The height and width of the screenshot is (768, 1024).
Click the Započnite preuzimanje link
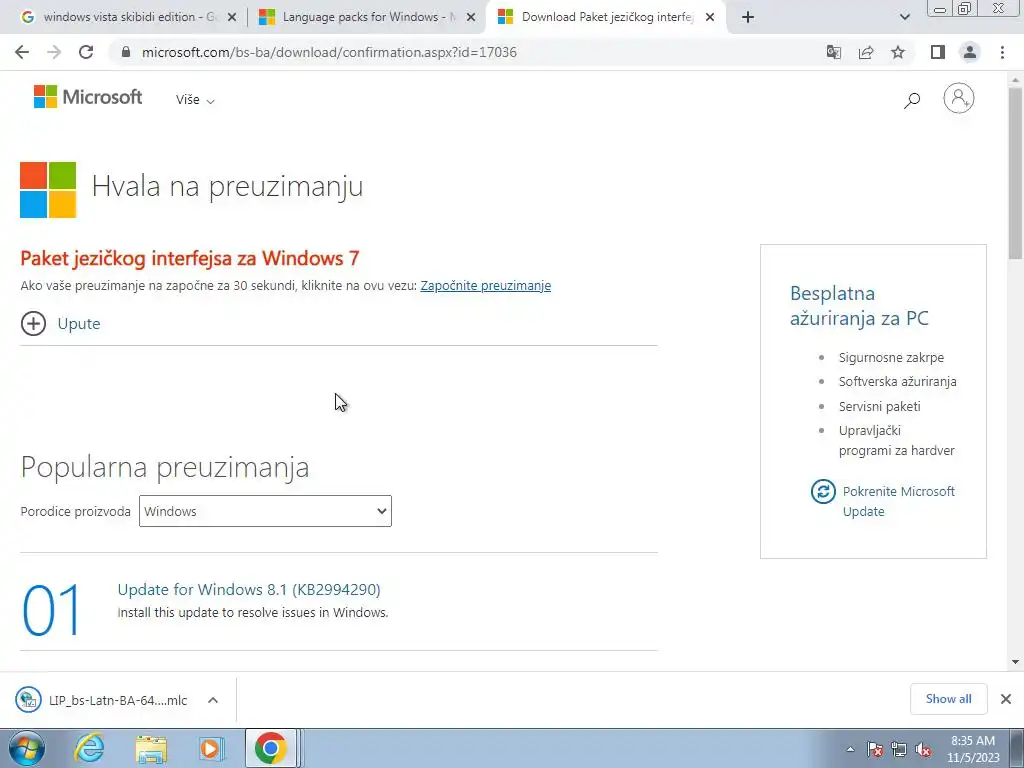(x=485, y=286)
